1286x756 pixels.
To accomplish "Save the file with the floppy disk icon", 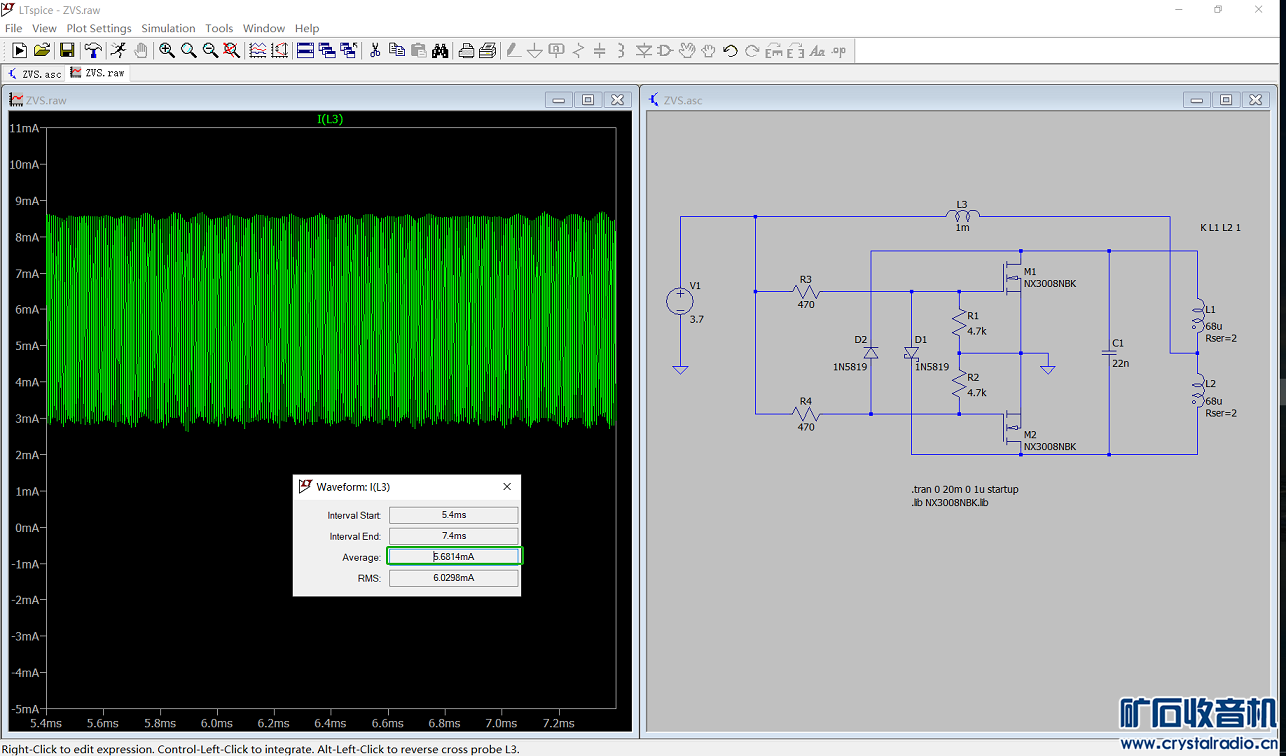I will [67, 50].
